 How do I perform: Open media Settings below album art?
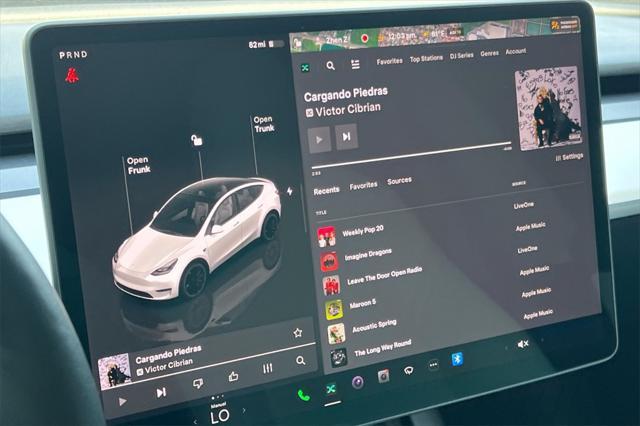coord(569,157)
